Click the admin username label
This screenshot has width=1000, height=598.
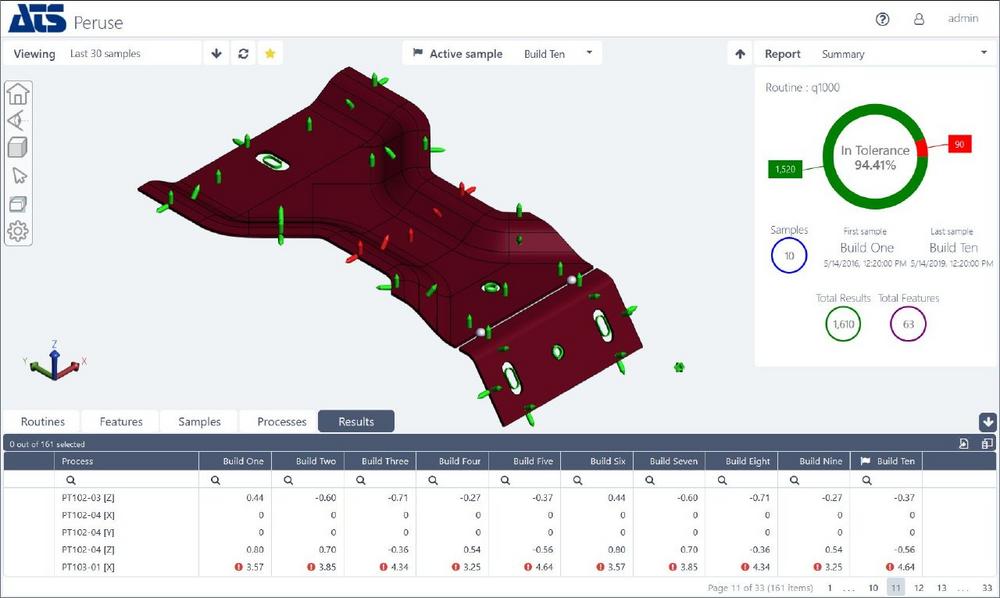pos(963,18)
